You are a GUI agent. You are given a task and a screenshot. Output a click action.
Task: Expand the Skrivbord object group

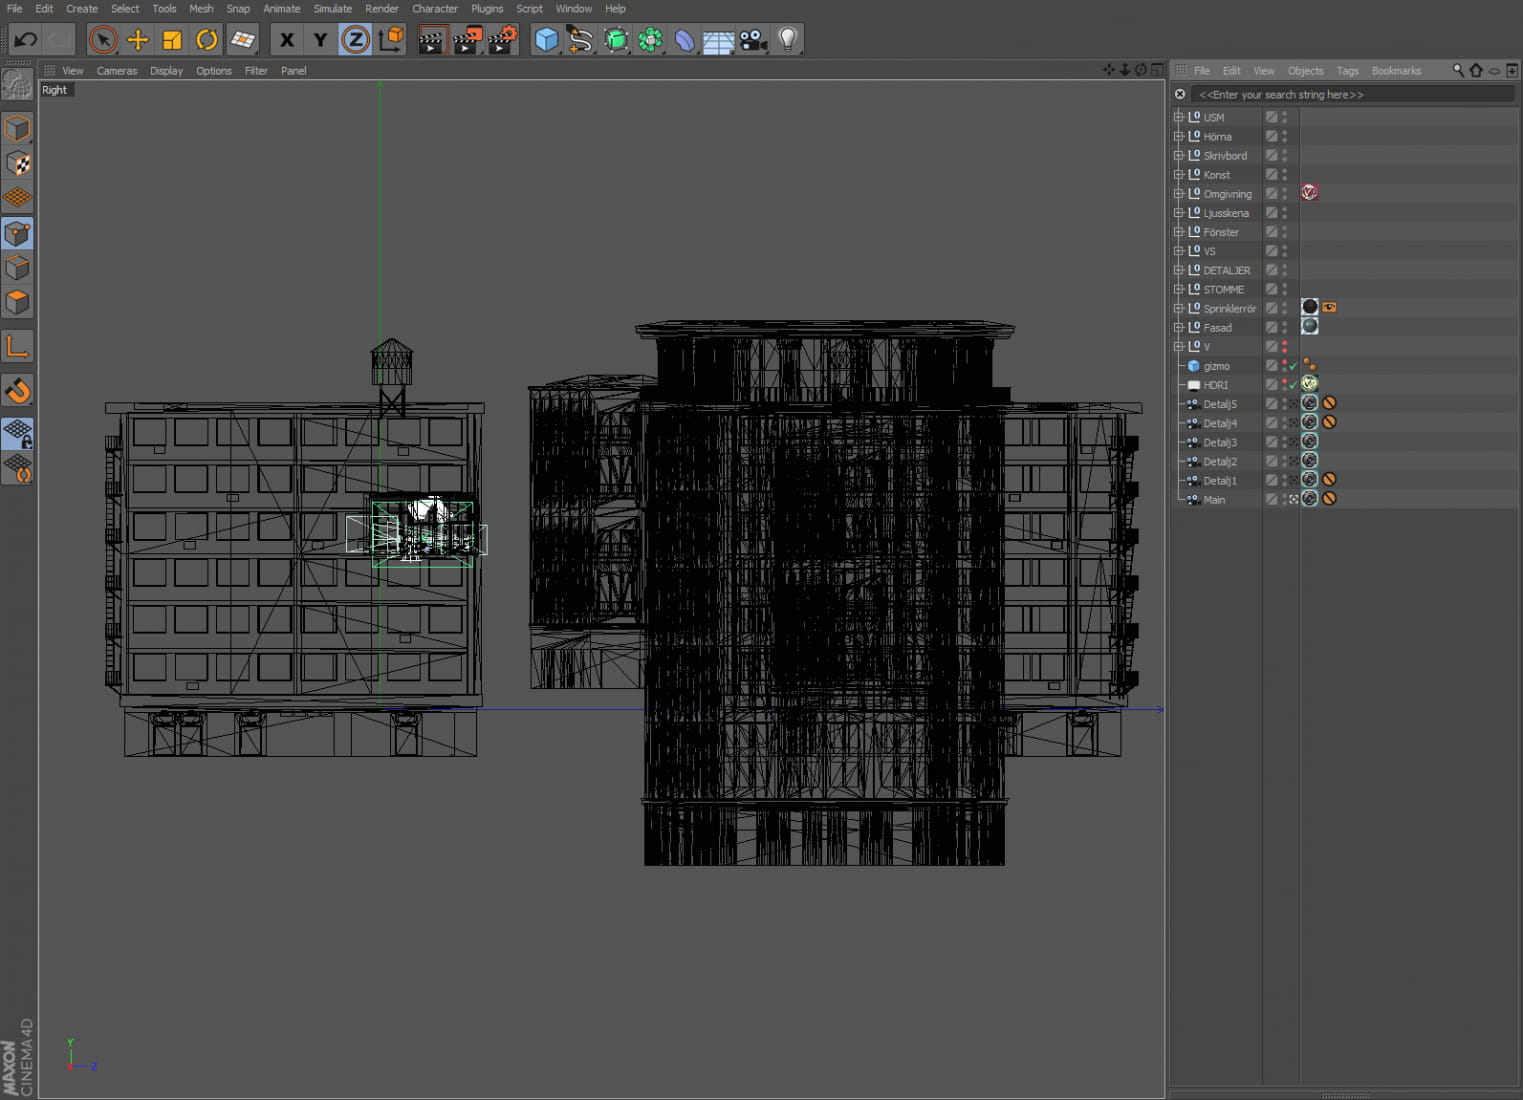(x=1178, y=155)
